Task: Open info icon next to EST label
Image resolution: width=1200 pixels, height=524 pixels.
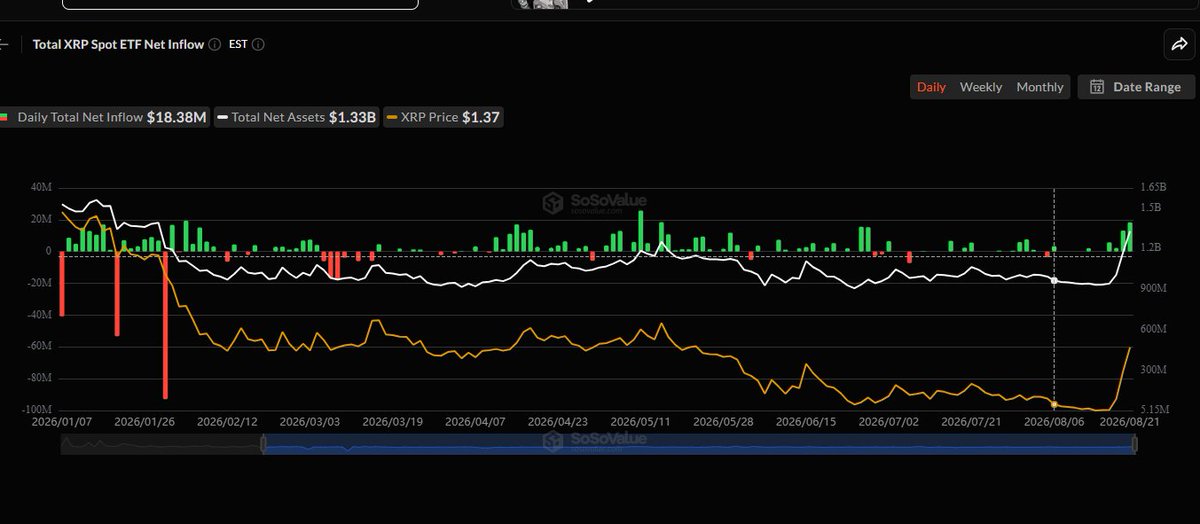Action: coord(259,45)
